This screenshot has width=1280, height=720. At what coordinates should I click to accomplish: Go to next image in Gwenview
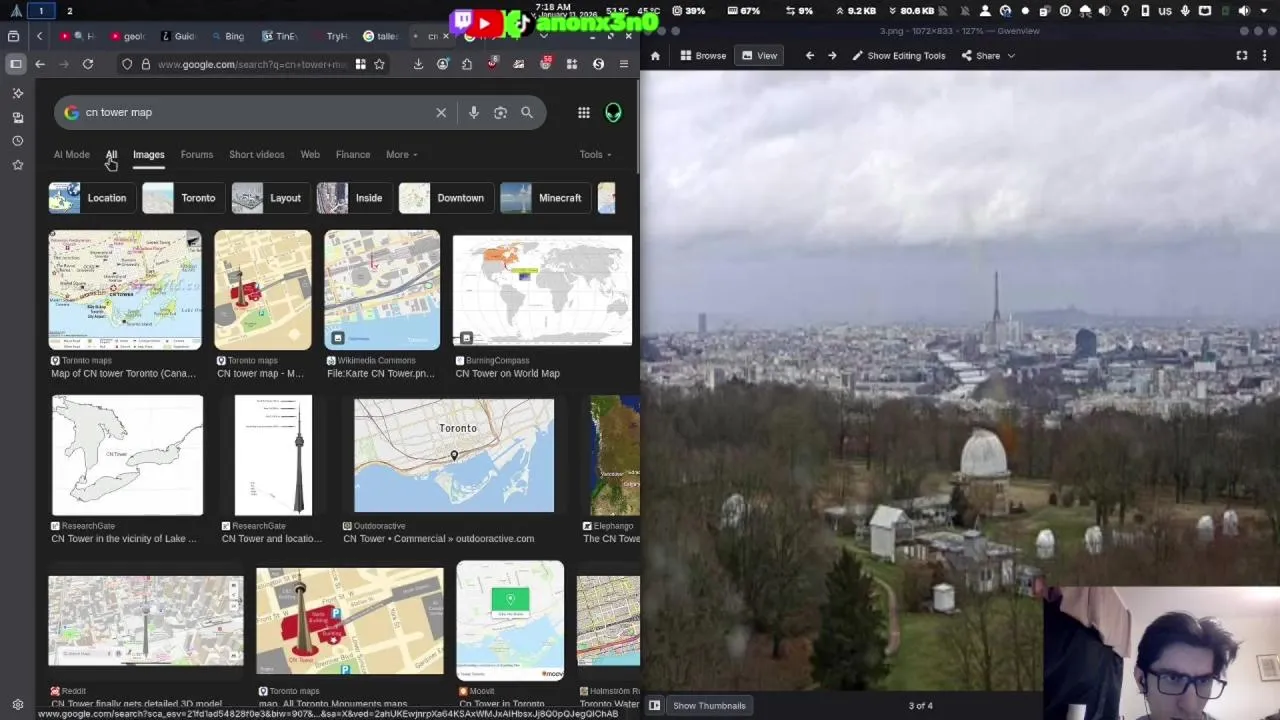[832, 56]
